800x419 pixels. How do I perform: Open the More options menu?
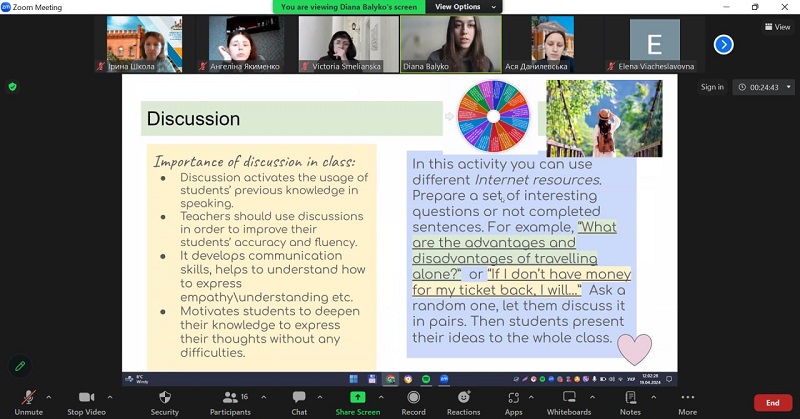(x=687, y=403)
